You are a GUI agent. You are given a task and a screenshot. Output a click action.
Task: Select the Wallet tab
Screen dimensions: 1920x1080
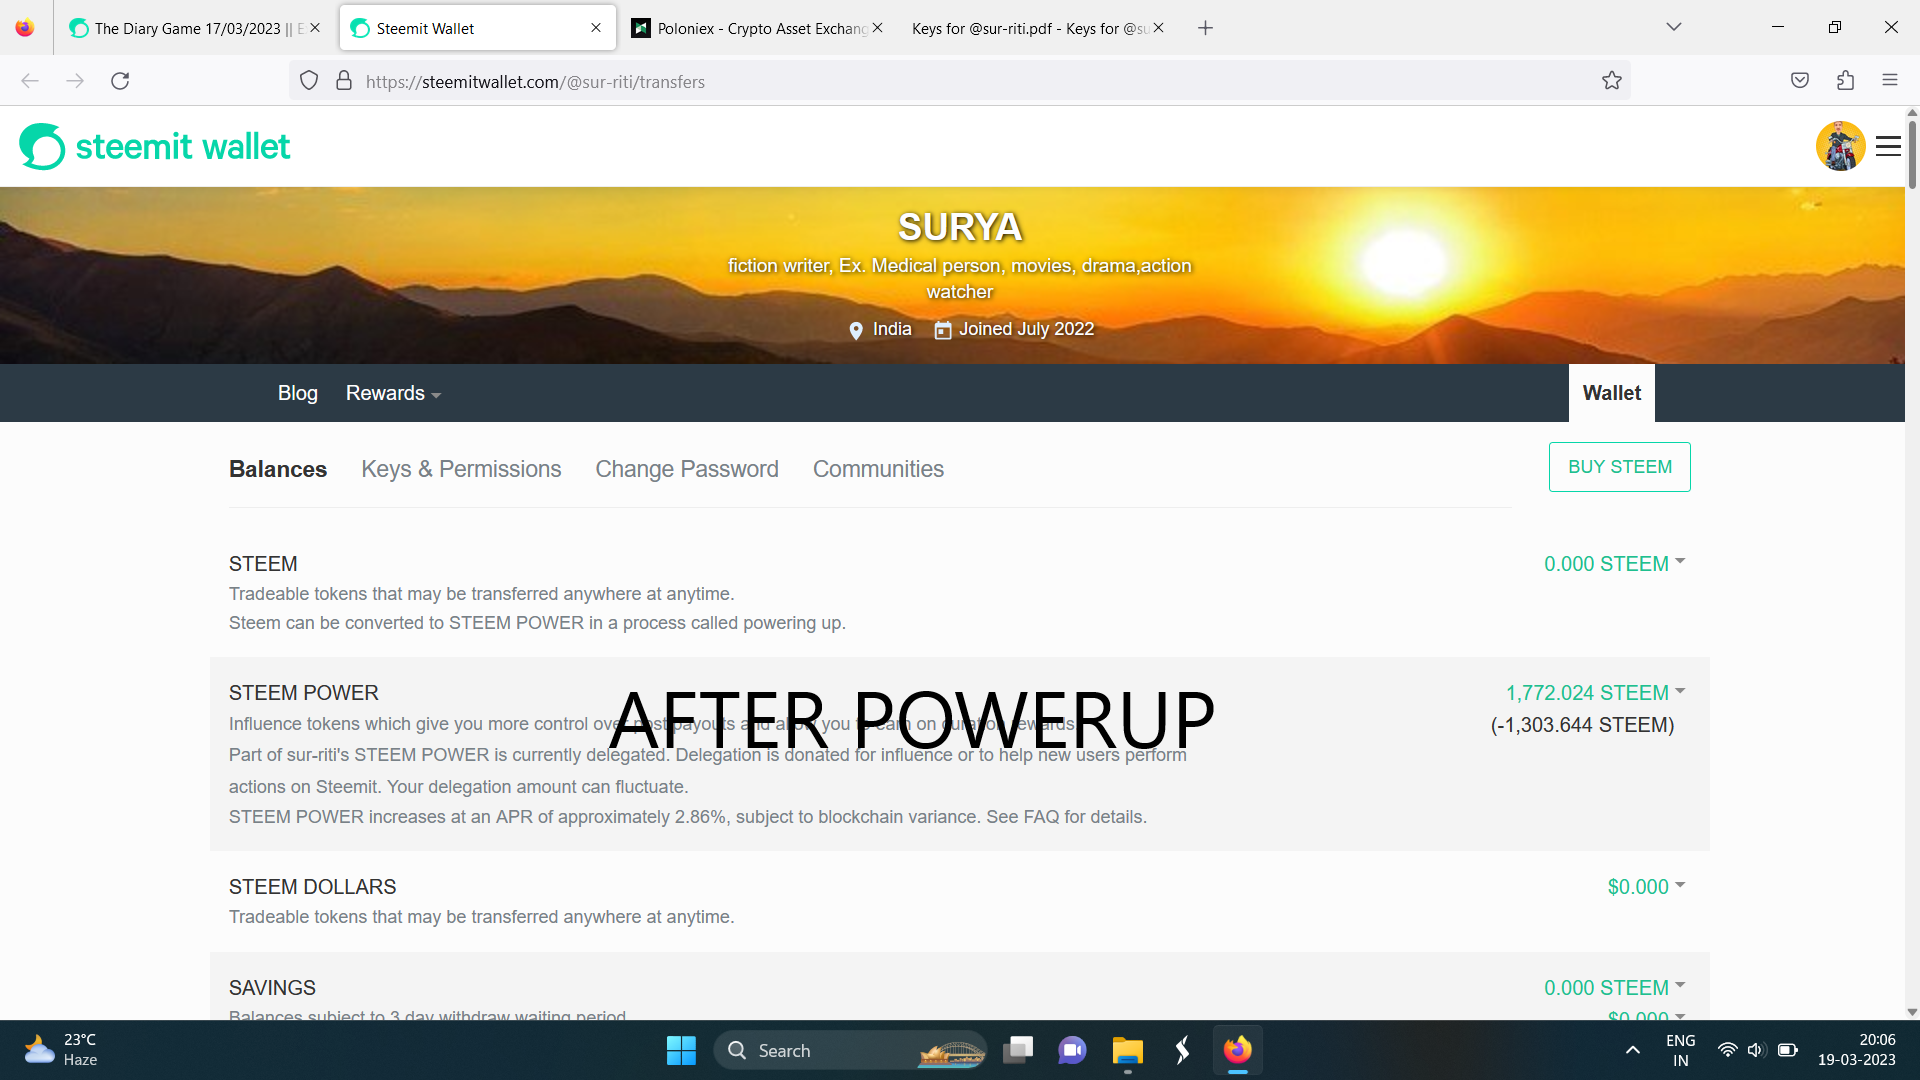tap(1611, 393)
